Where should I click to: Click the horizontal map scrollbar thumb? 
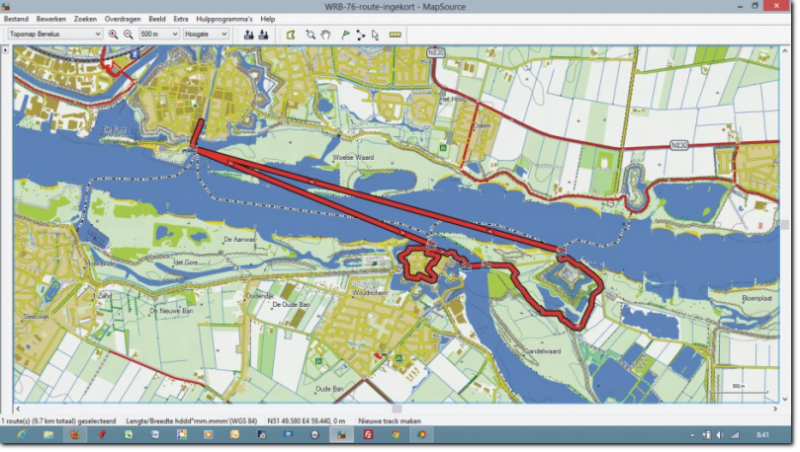(397, 408)
